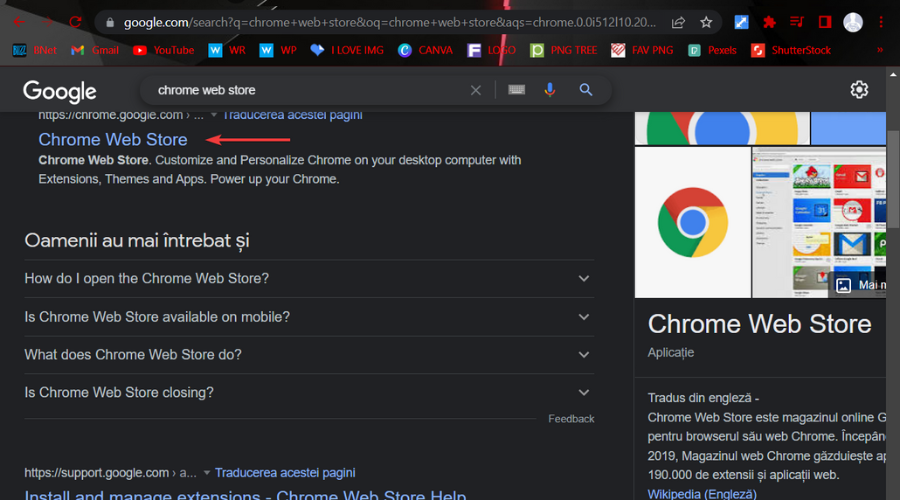Open the LOGO bookmark
The image size is (900, 500).
pos(491,51)
